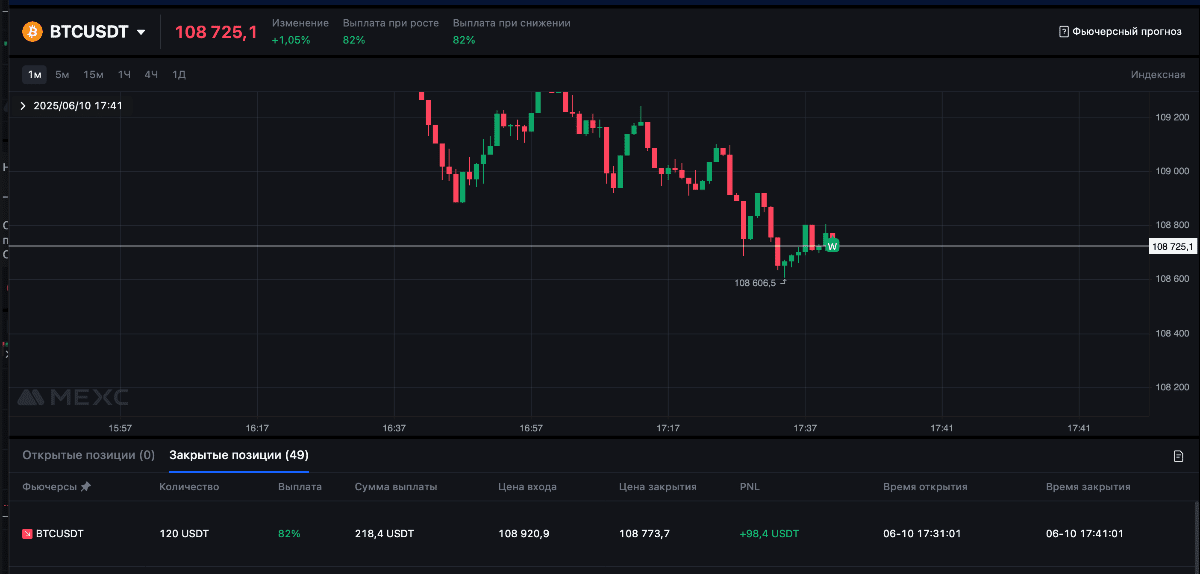This screenshot has height=574, width=1200.
Task: Click the 82% payout under Выплата при снижении
Action: (x=464, y=40)
